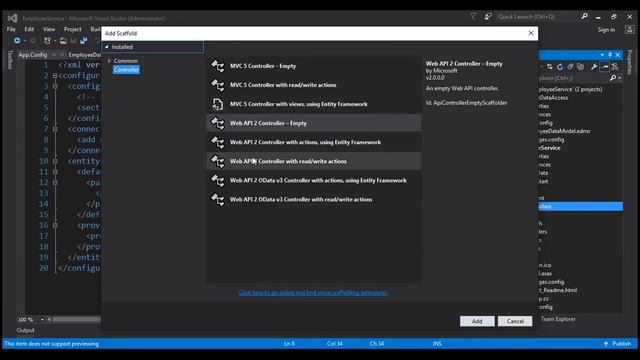Collapse XML outlining at line 2

pyautogui.click(x=55, y=76)
